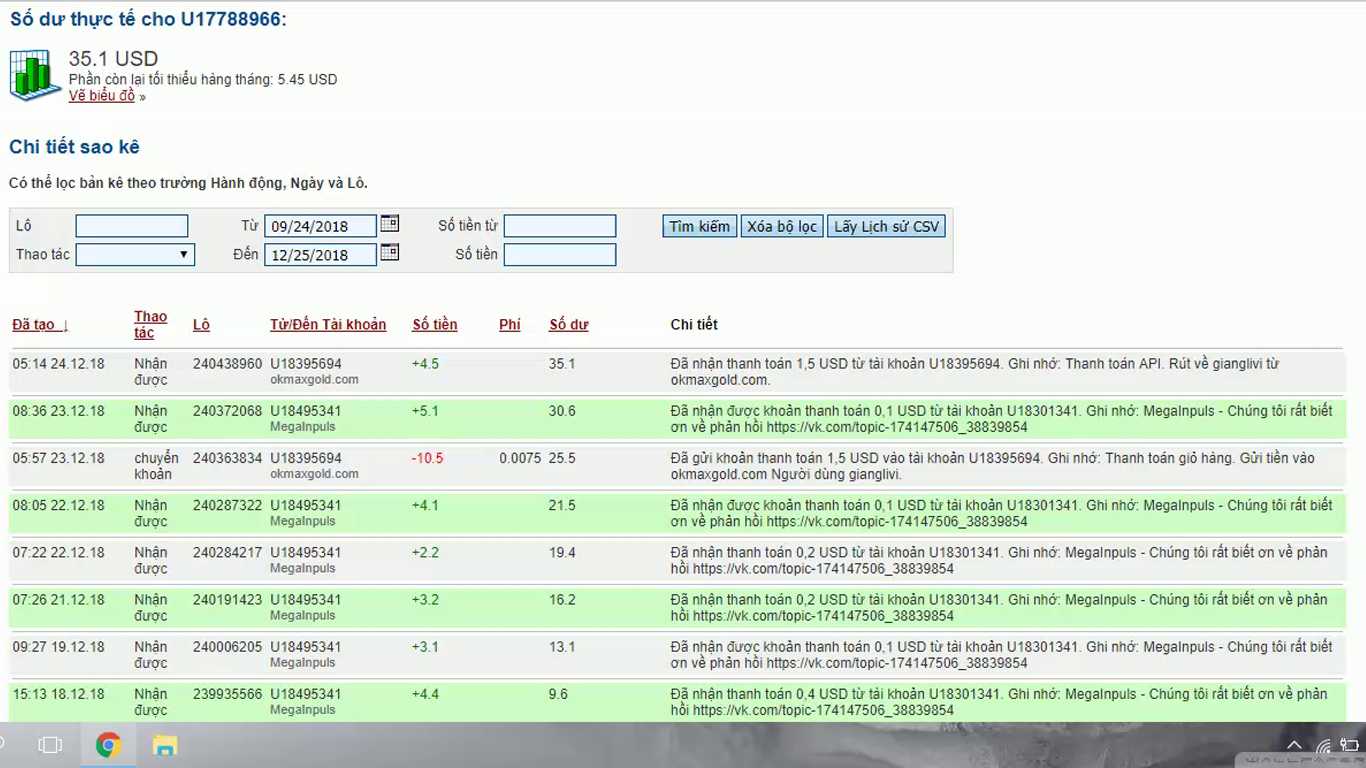Screen dimensions: 1366x768
Task: Expand the Thao tác filter dropdown
Action: tap(135, 255)
